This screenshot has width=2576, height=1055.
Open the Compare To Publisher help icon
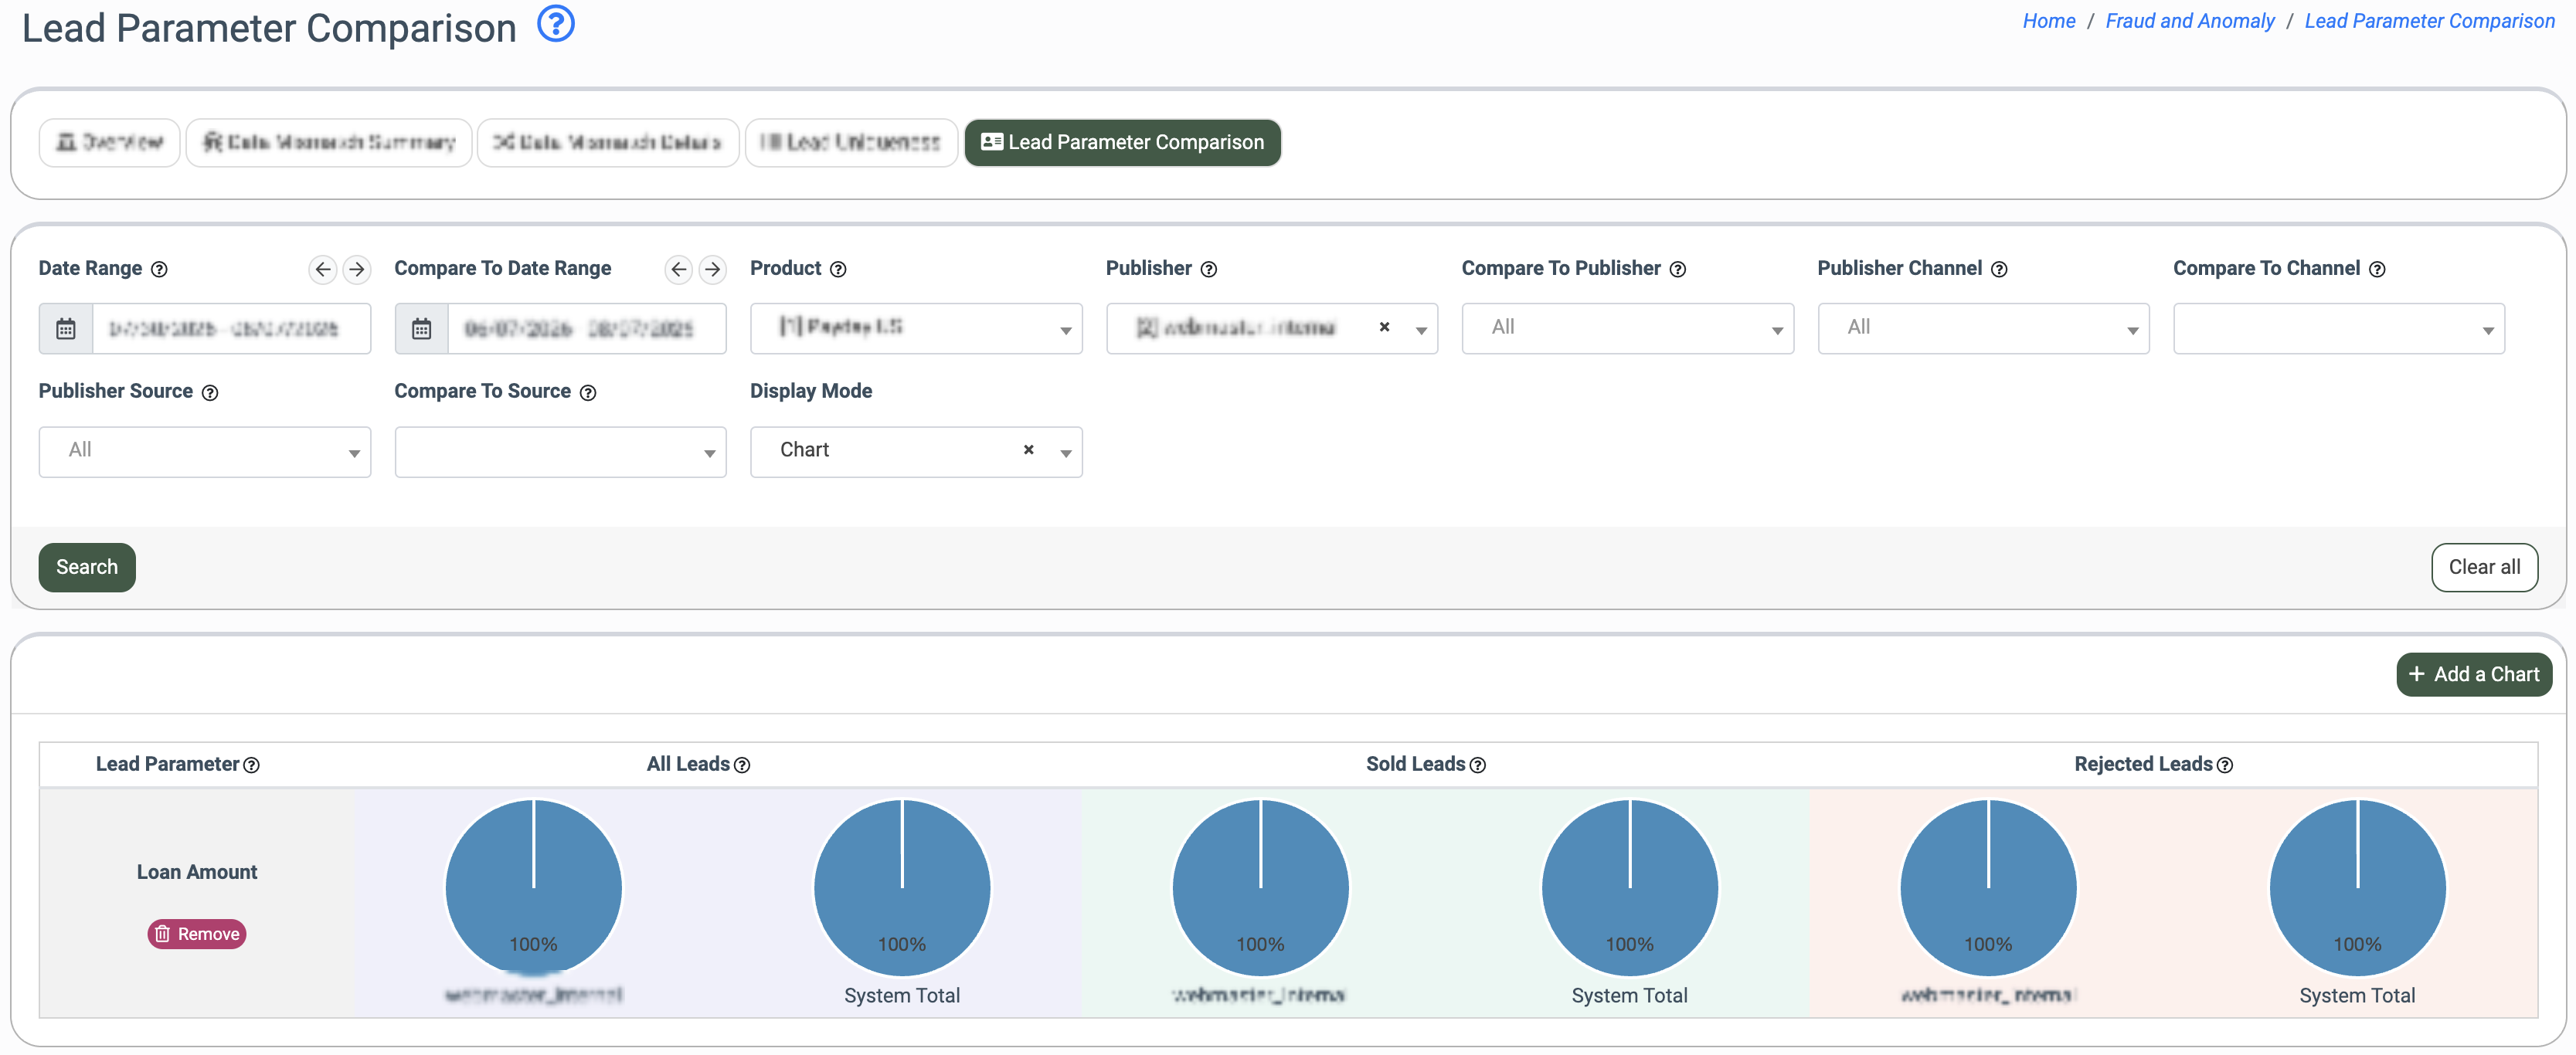coord(1678,269)
